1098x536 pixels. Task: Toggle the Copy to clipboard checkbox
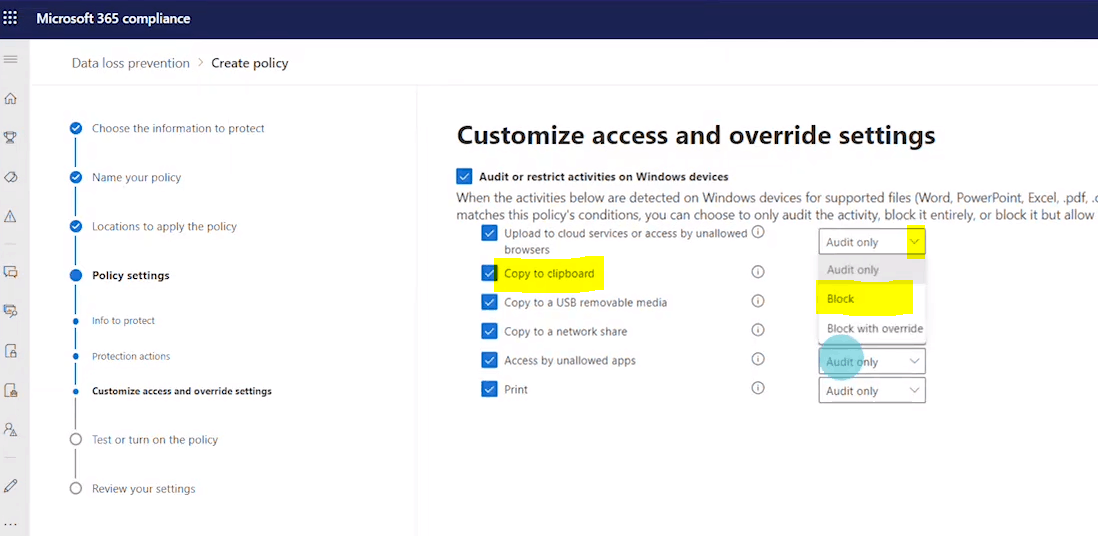point(489,273)
